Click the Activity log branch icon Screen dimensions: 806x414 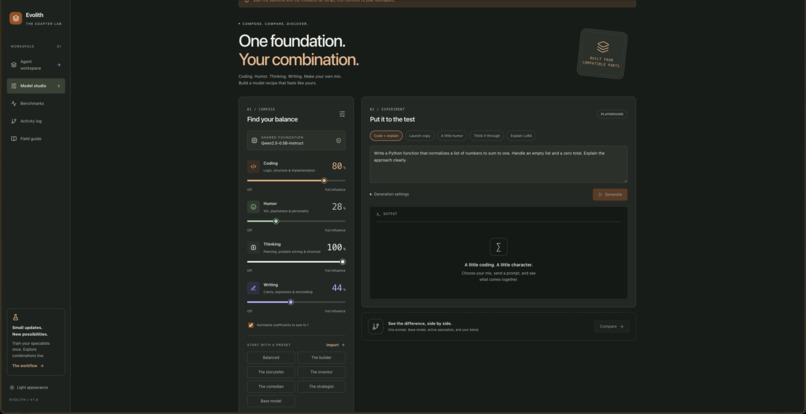click(14, 121)
